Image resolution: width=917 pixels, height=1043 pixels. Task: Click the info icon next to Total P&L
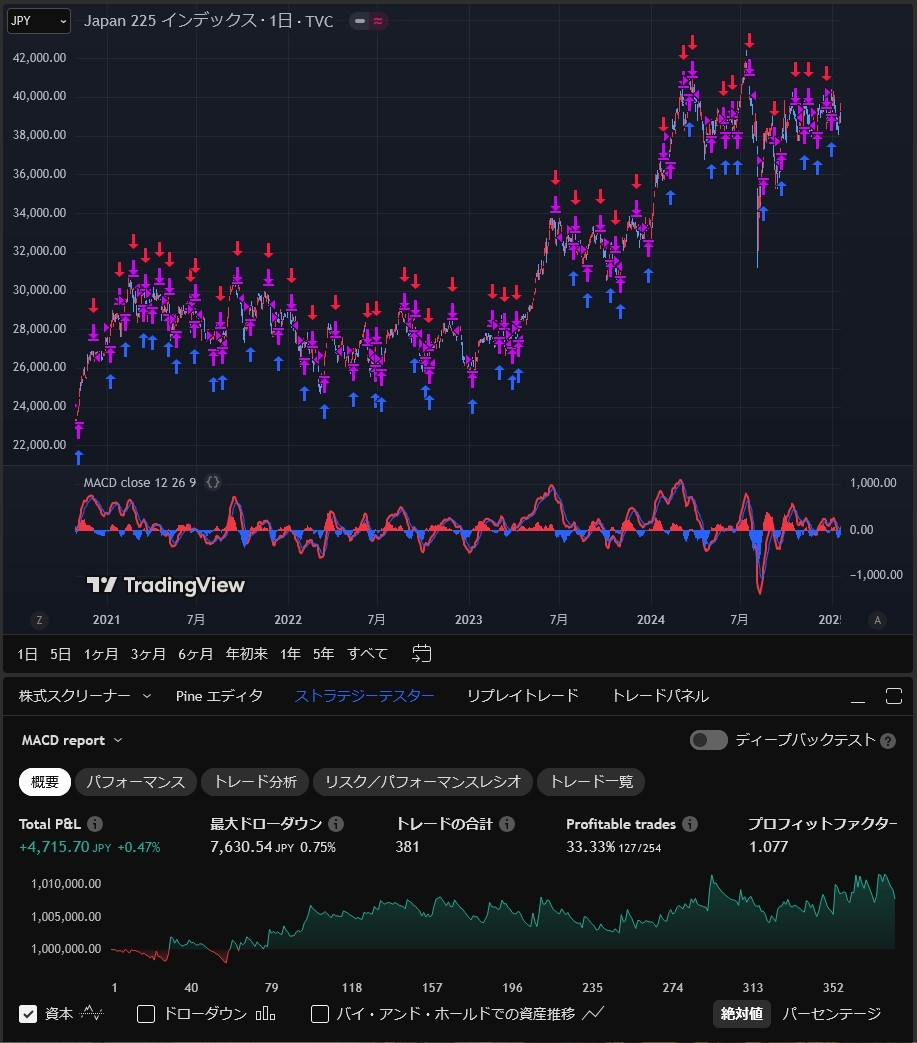94,823
